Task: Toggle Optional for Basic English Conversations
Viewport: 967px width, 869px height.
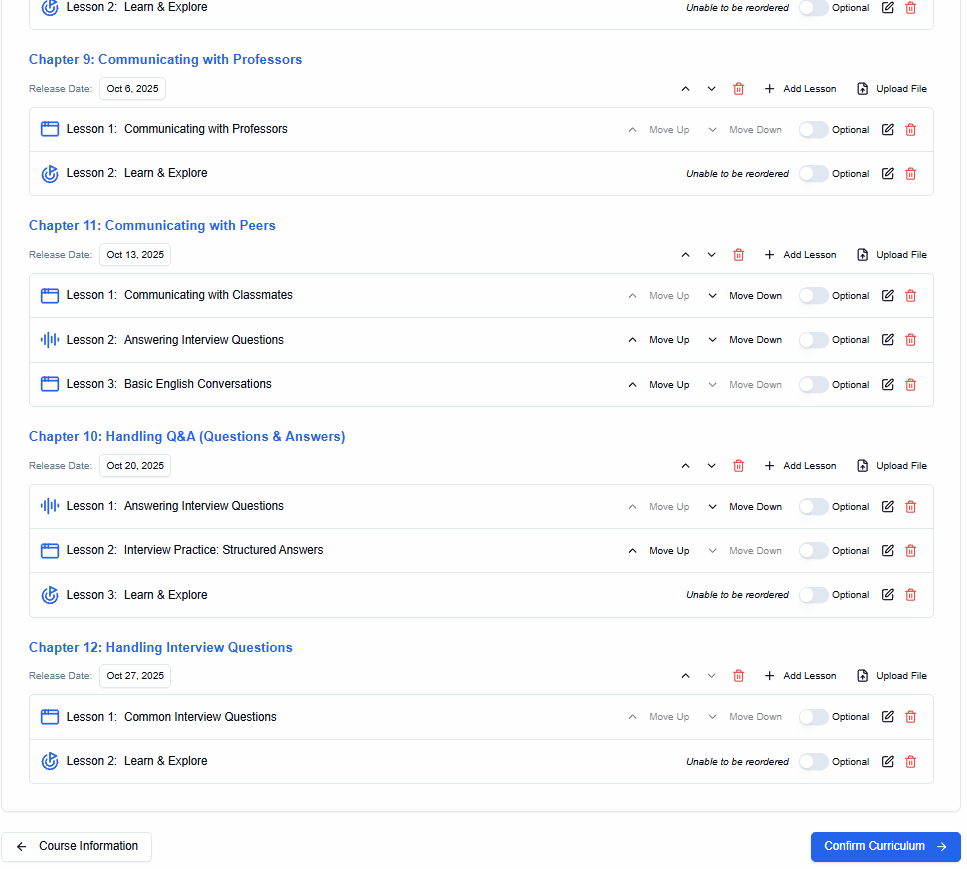Action: click(x=813, y=384)
